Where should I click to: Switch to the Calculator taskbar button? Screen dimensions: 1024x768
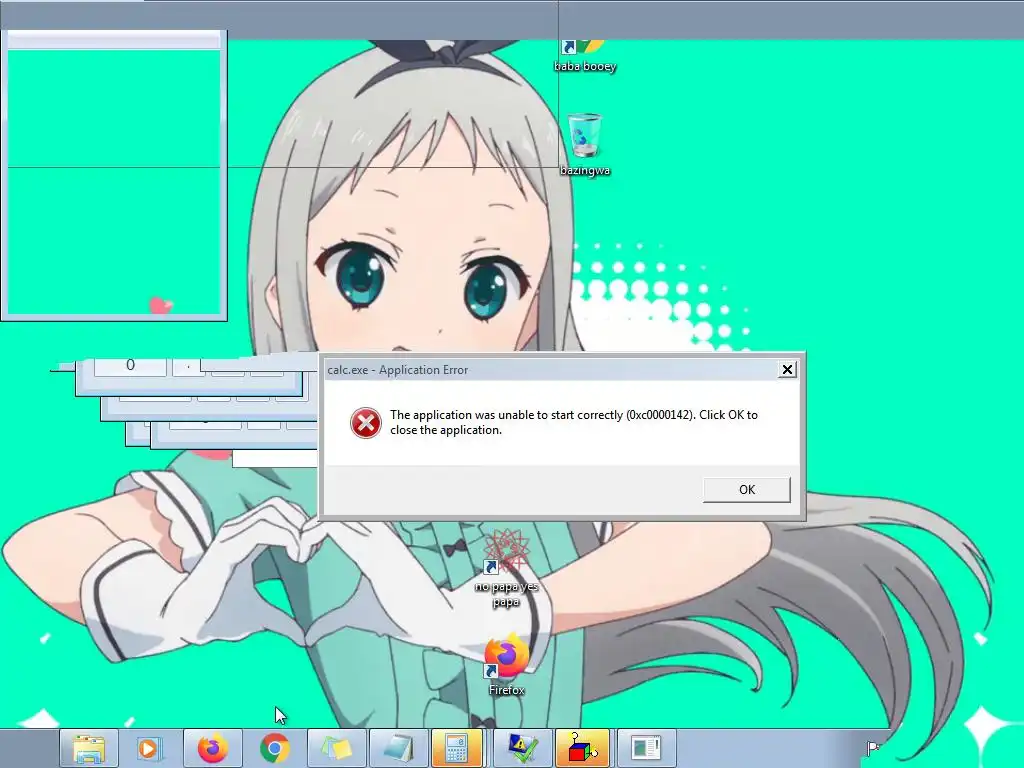[x=456, y=748]
